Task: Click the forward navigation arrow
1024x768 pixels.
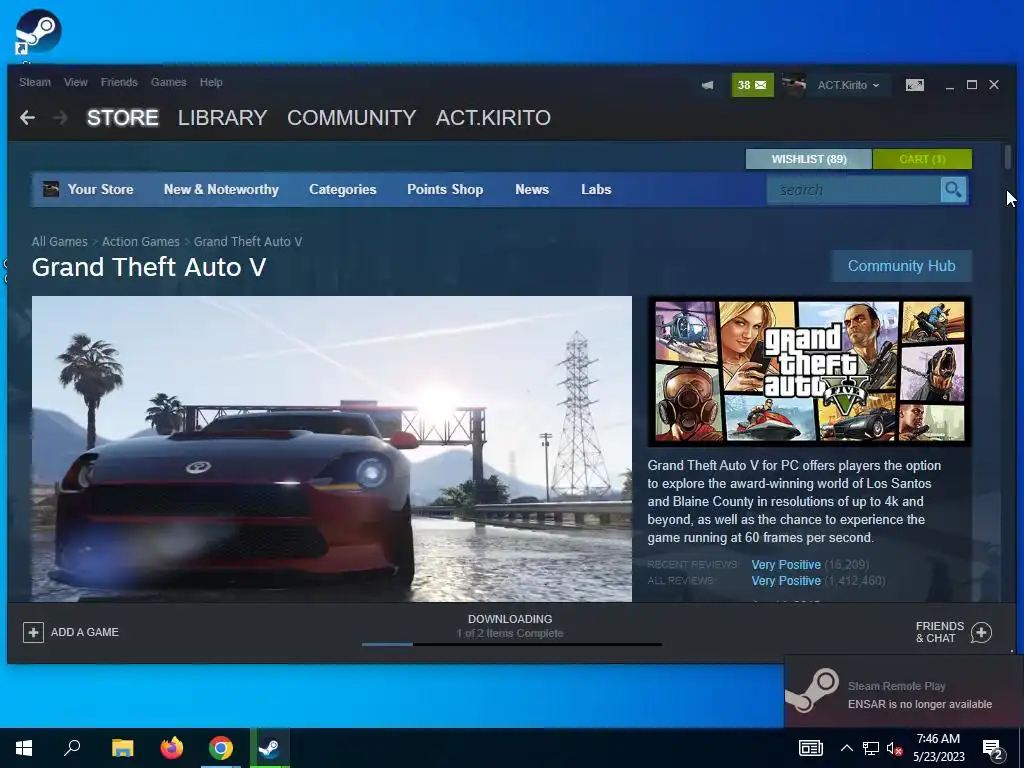Action: pyautogui.click(x=60, y=118)
